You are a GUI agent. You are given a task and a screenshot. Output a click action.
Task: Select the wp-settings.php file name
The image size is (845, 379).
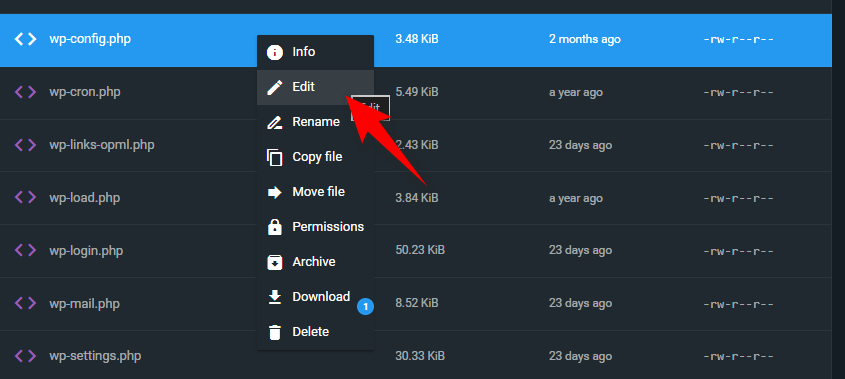[95, 356]
